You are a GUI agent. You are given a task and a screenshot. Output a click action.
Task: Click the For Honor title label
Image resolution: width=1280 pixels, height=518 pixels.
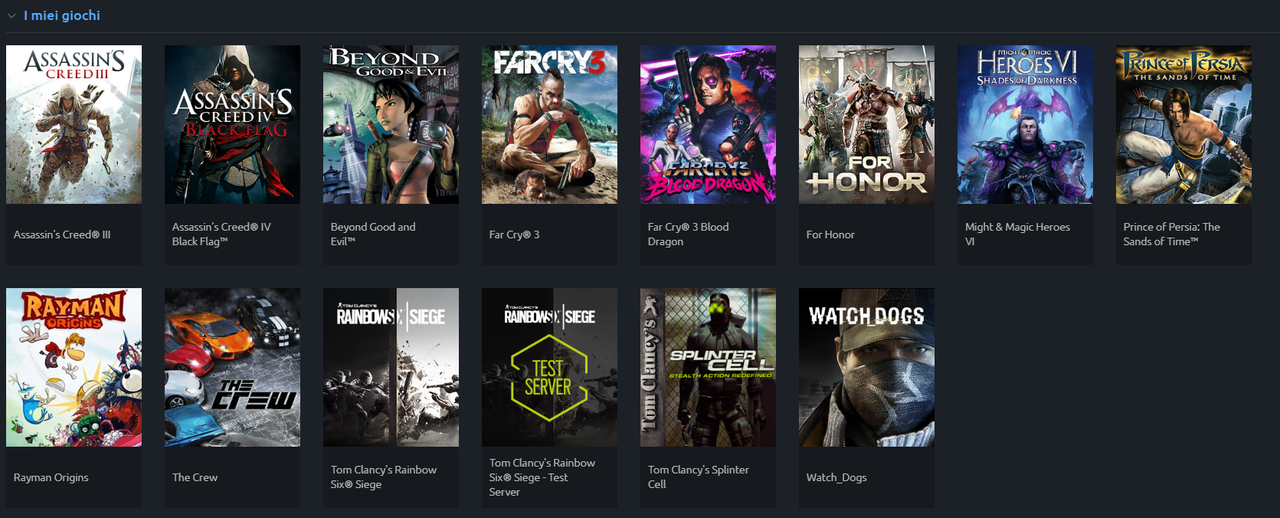point(830,235)
